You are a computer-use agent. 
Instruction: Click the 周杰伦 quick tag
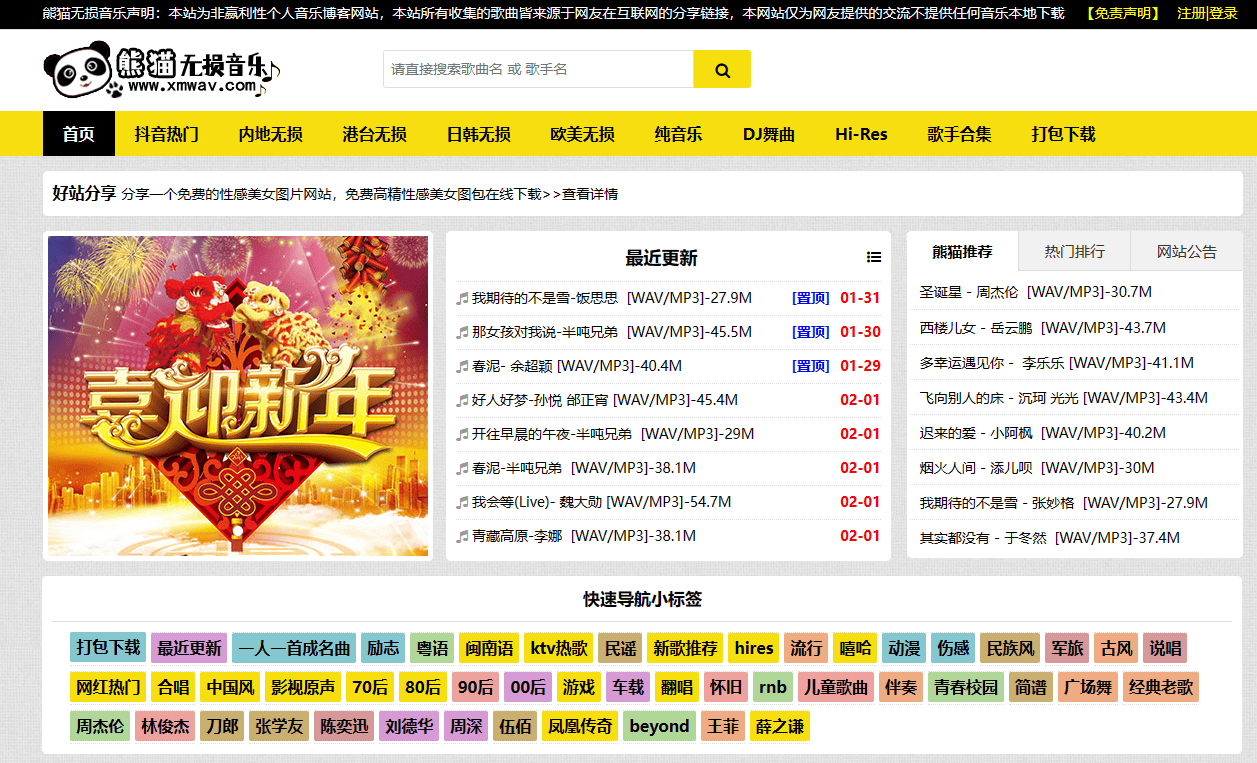pyautogui.click(x=100, y=726)
